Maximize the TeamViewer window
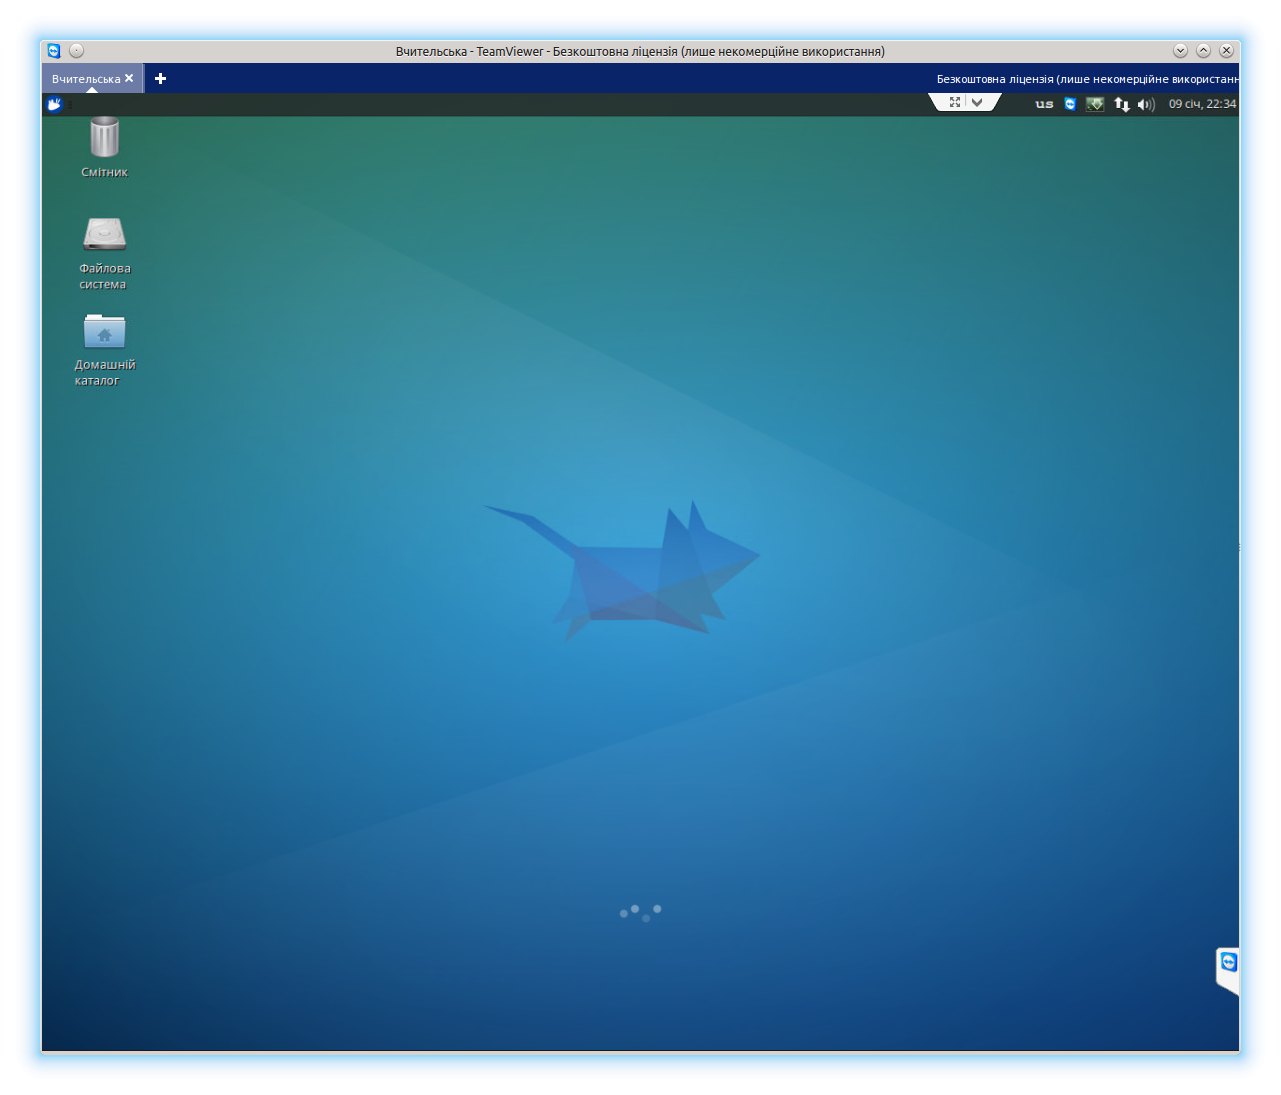 tap(1203, 51)
